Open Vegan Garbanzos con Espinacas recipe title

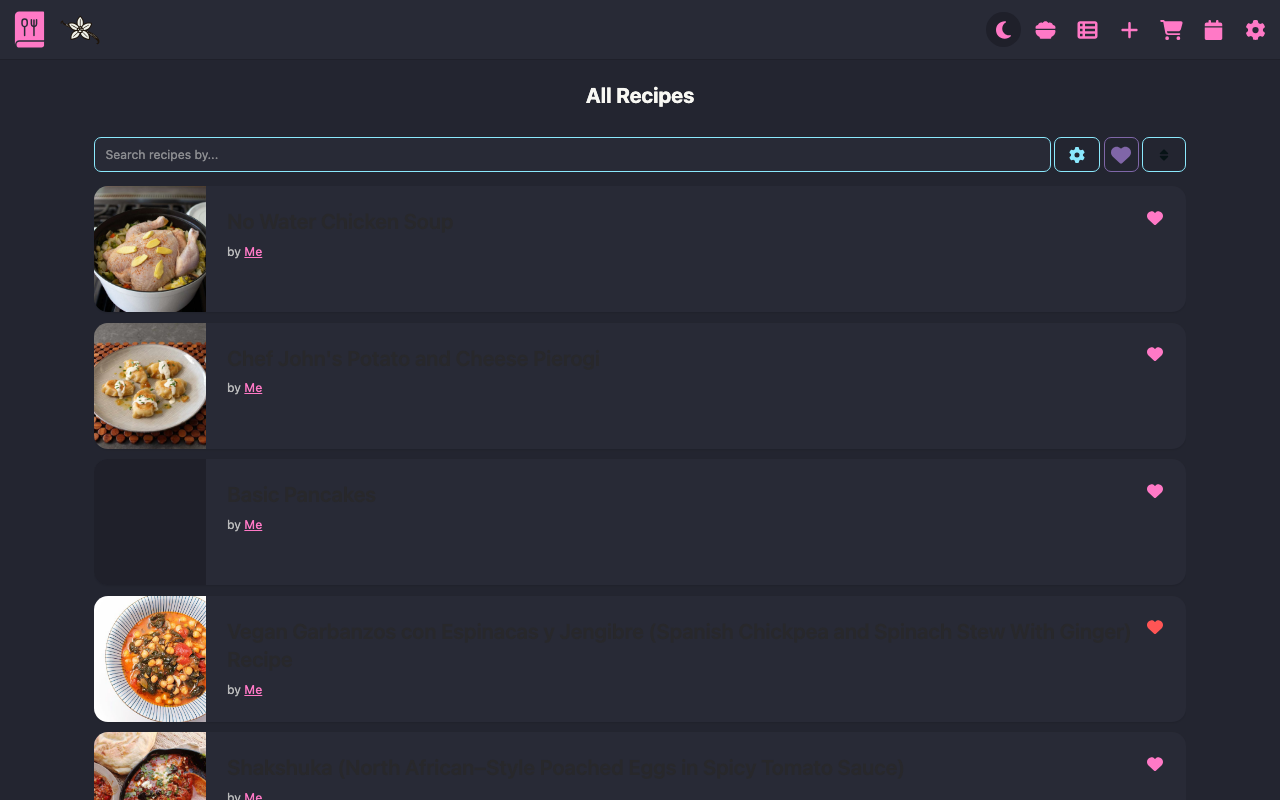point(680,645)
